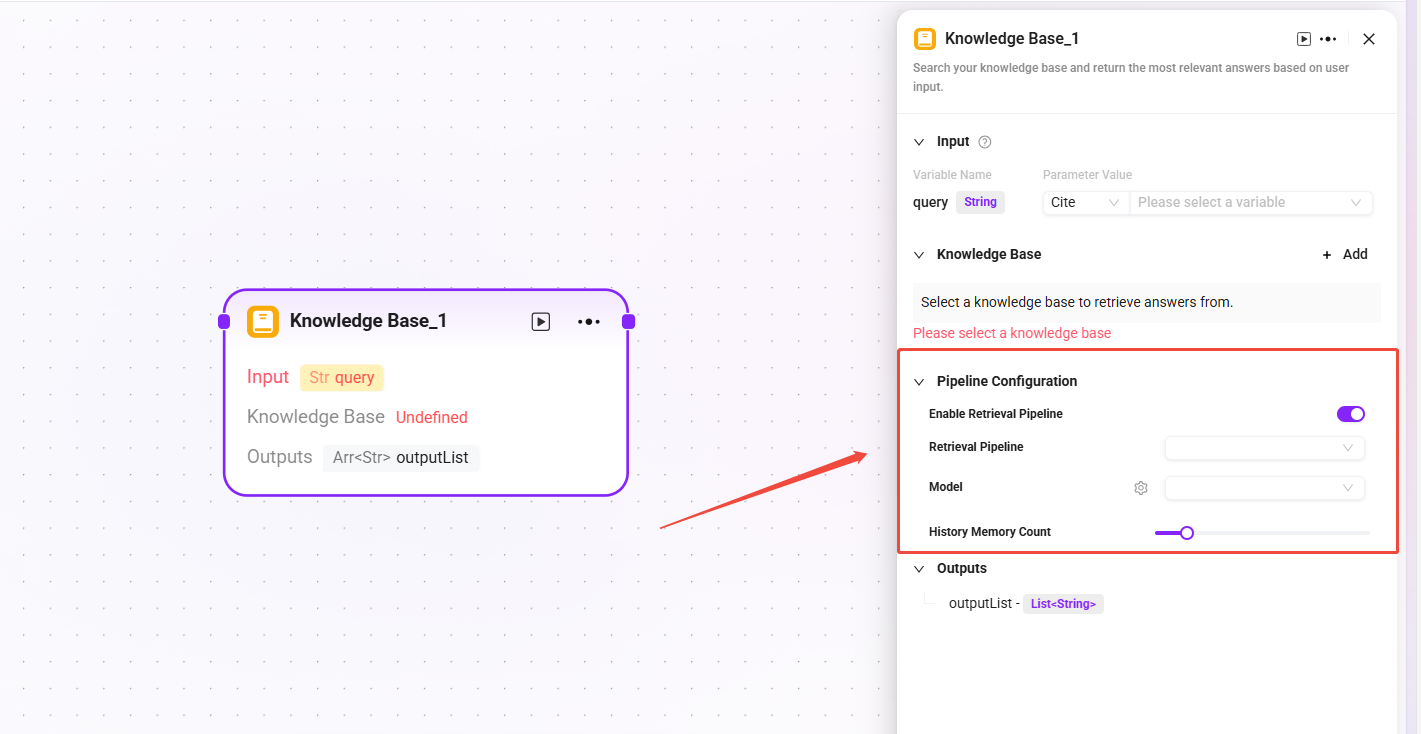Open the Retrieval Pipeline dropdown

point(1264,448)
